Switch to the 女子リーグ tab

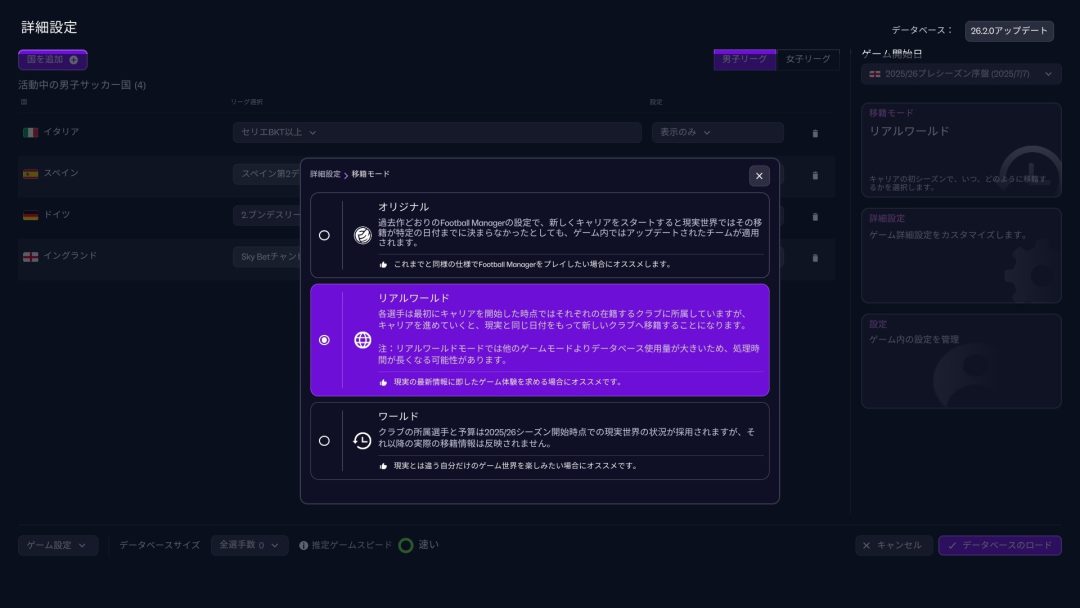[x=808, y=60]
